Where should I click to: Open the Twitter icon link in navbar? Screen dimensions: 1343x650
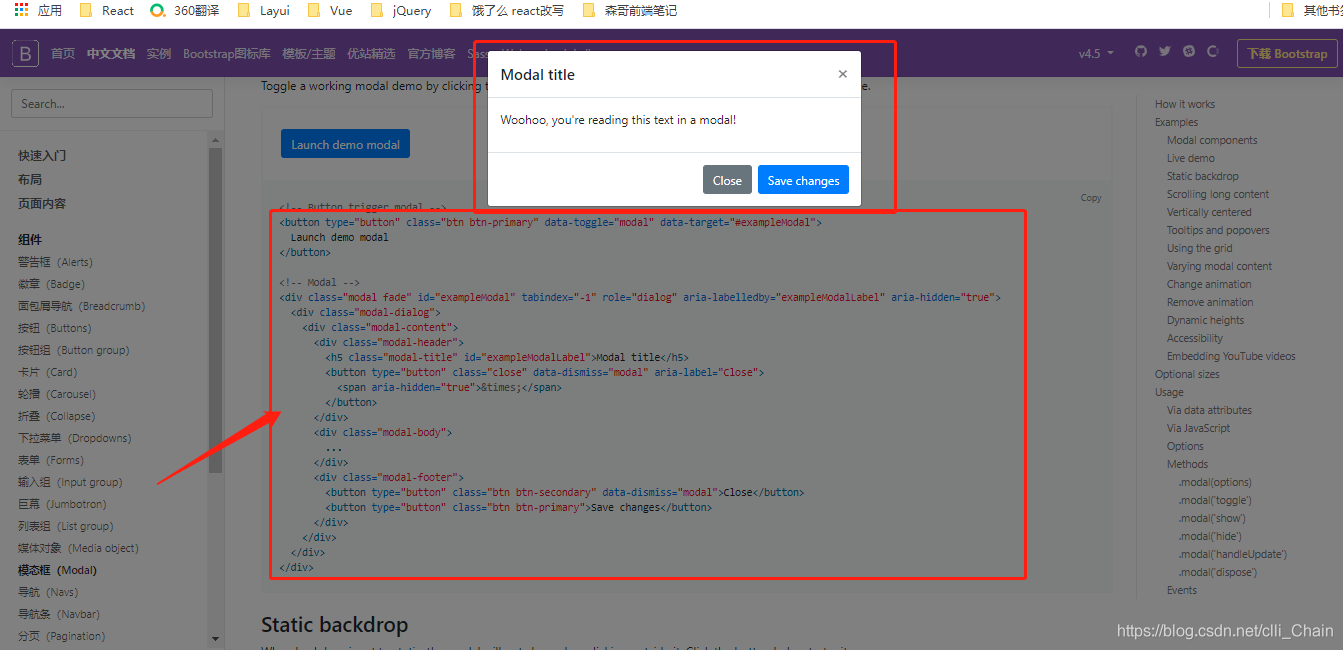1165,52
